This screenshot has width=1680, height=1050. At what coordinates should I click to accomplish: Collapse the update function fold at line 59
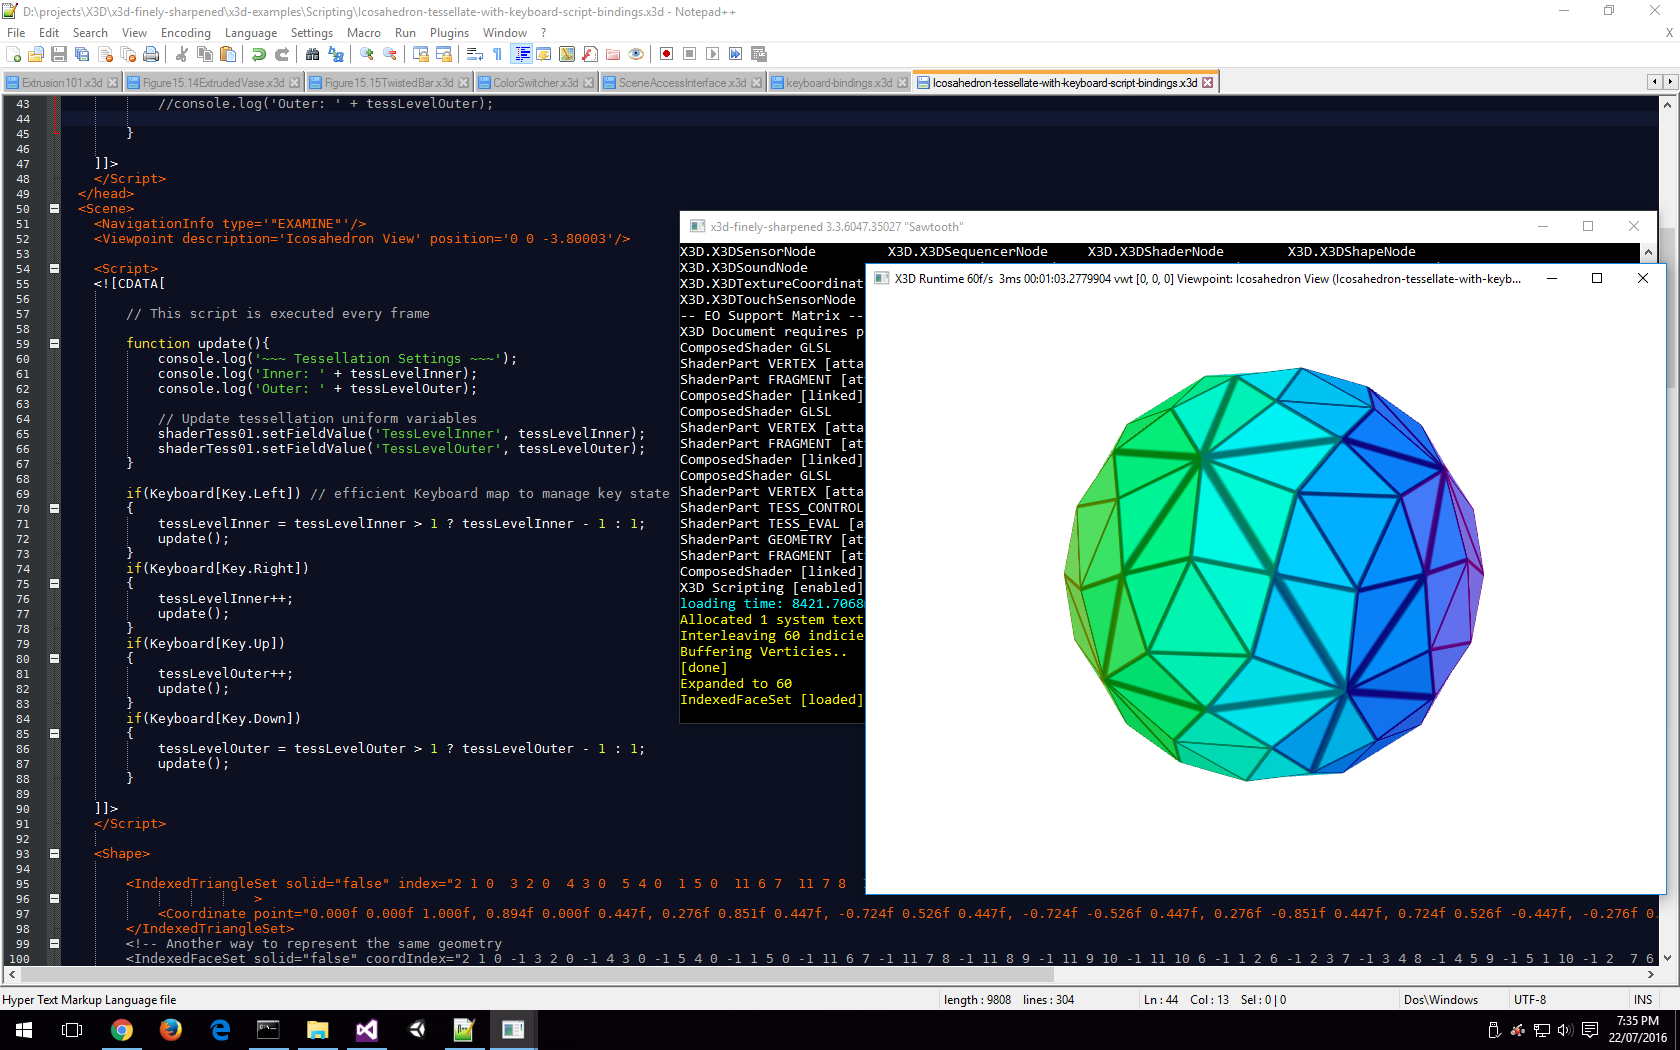(54, 344)
